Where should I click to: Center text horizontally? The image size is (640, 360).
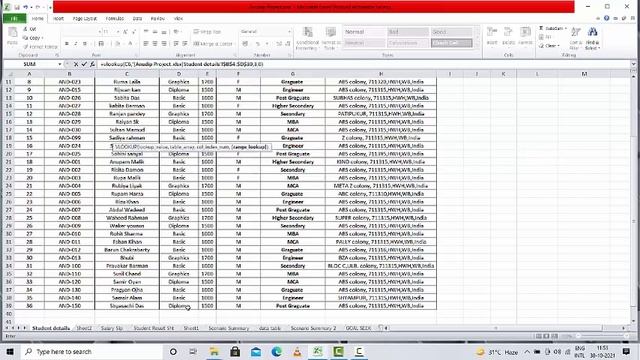point(155,44)
